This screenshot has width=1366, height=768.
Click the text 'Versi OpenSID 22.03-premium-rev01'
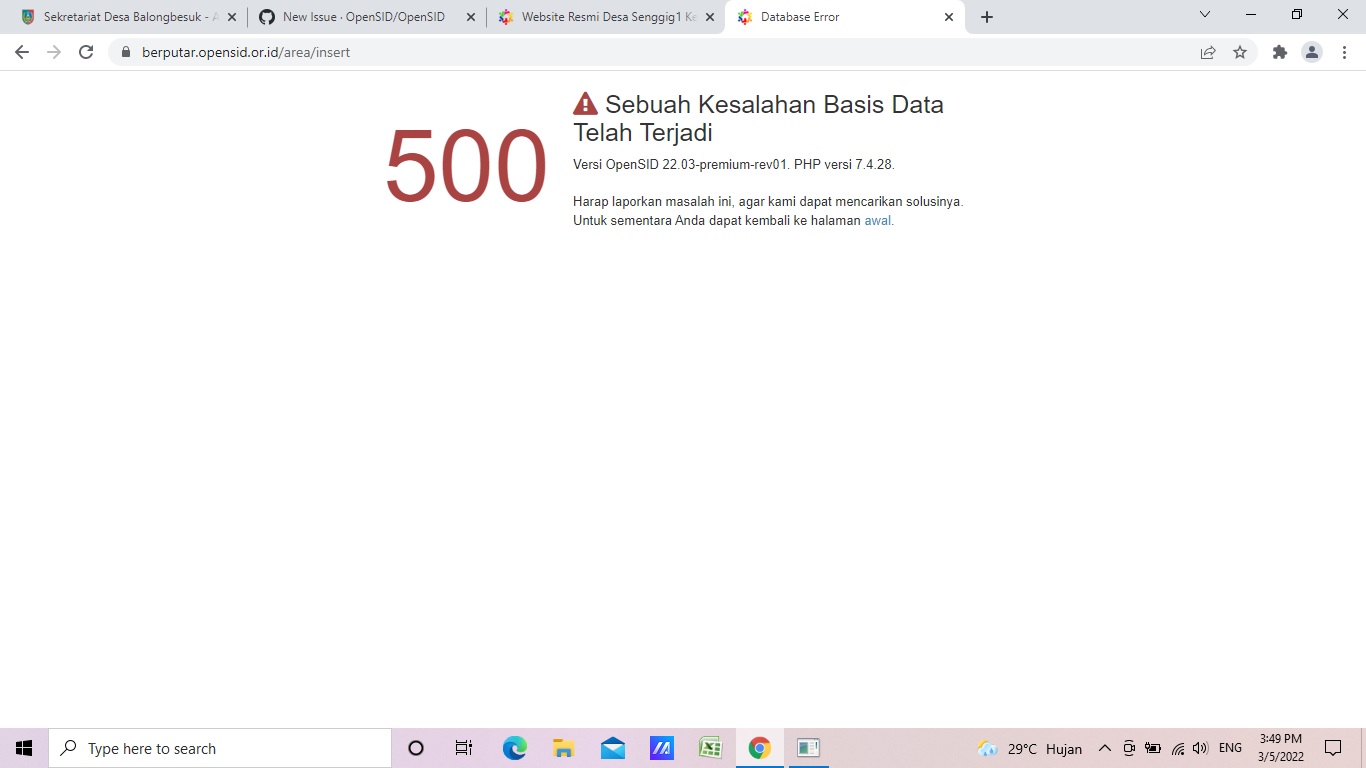[x=681, y=164]
